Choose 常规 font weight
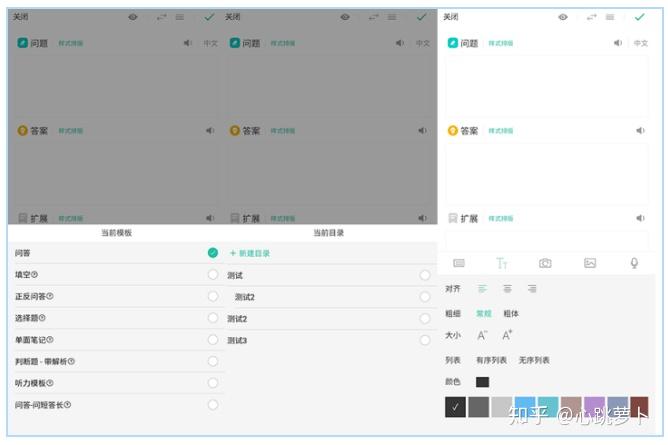 point(484,314)
